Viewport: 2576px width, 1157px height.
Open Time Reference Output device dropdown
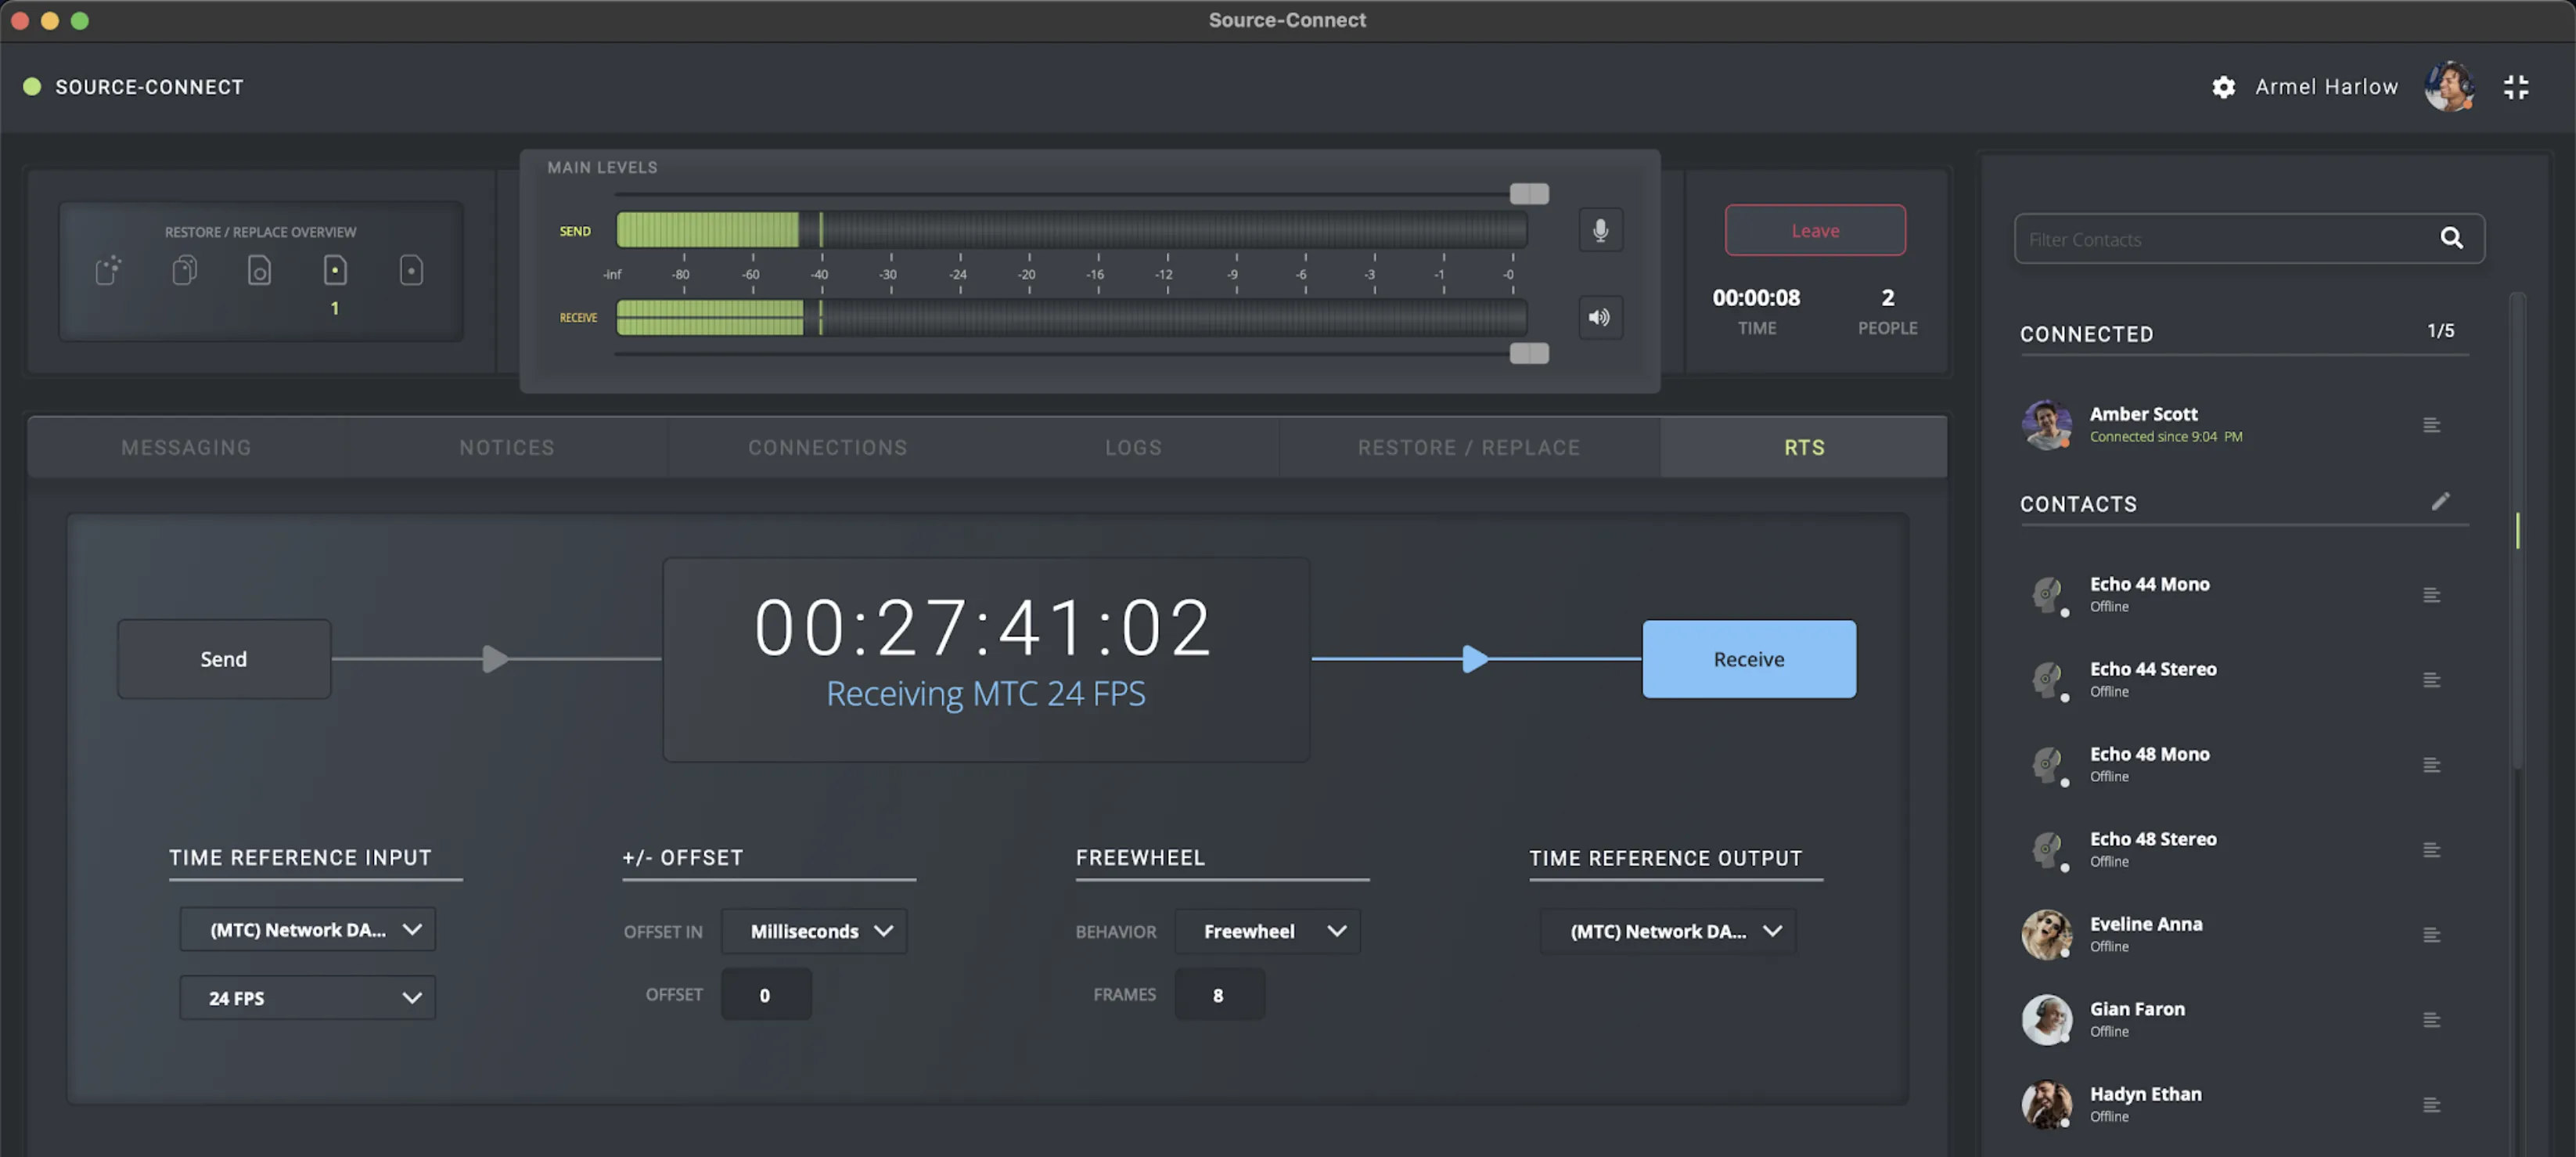pos(1668,931)
